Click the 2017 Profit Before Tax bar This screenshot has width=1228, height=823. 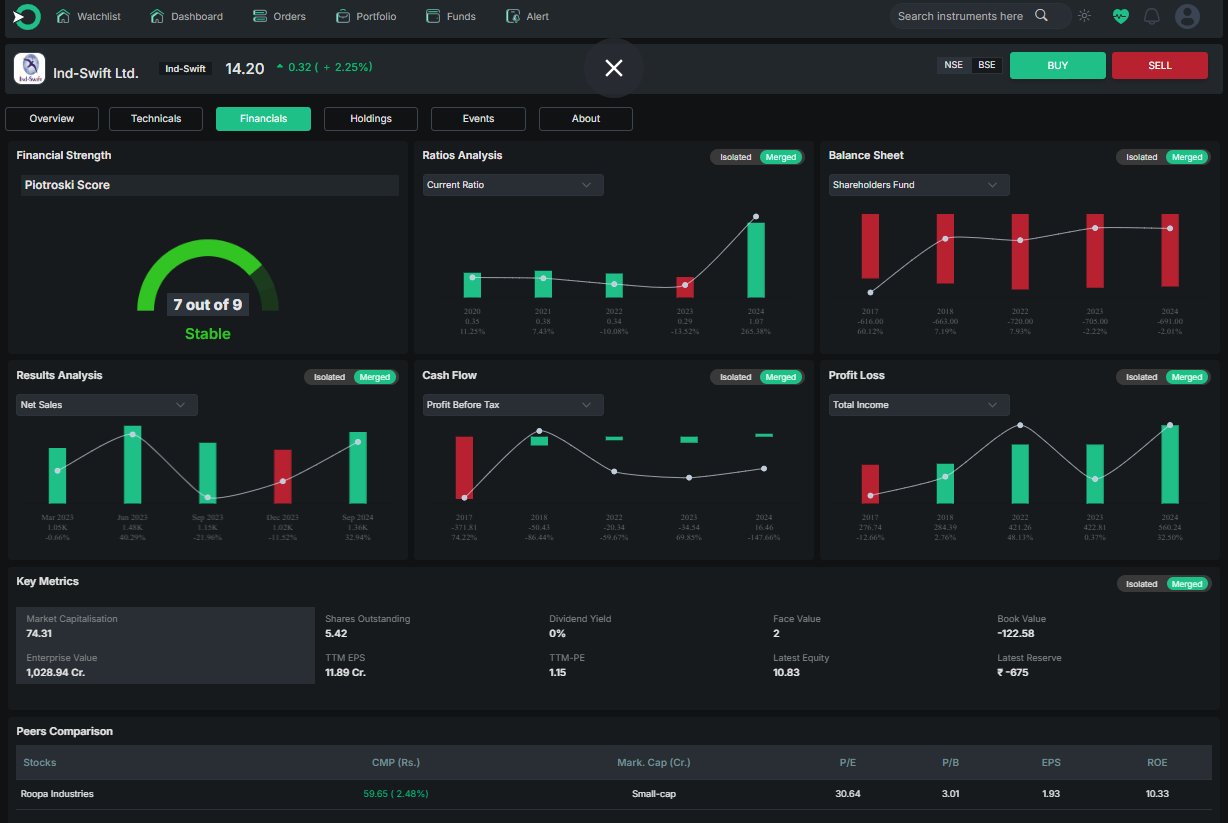point(464,467)
